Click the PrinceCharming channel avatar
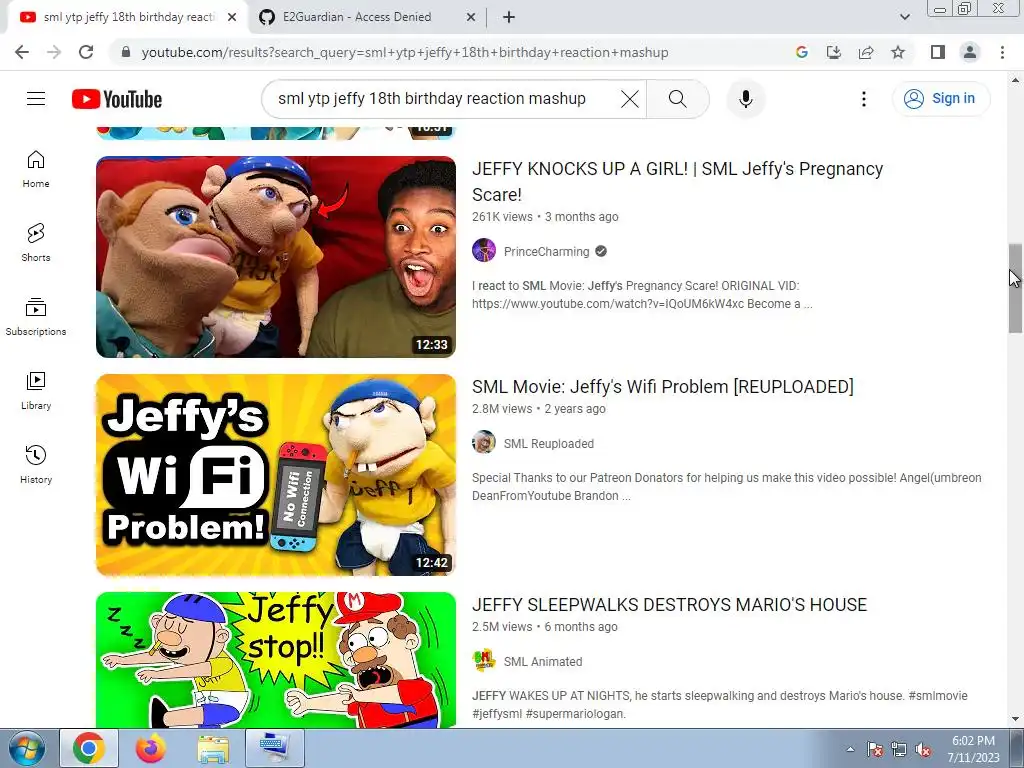This screenshot has height=768, width=1024. tap(484, 251)
